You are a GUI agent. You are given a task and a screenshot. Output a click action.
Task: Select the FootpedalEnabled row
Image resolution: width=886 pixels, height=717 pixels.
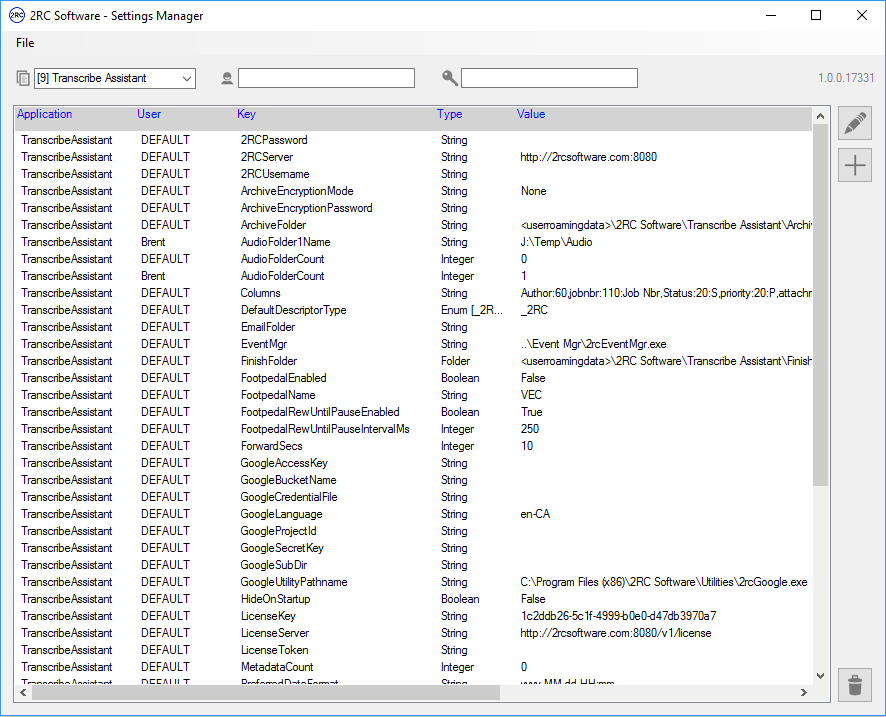413,378
